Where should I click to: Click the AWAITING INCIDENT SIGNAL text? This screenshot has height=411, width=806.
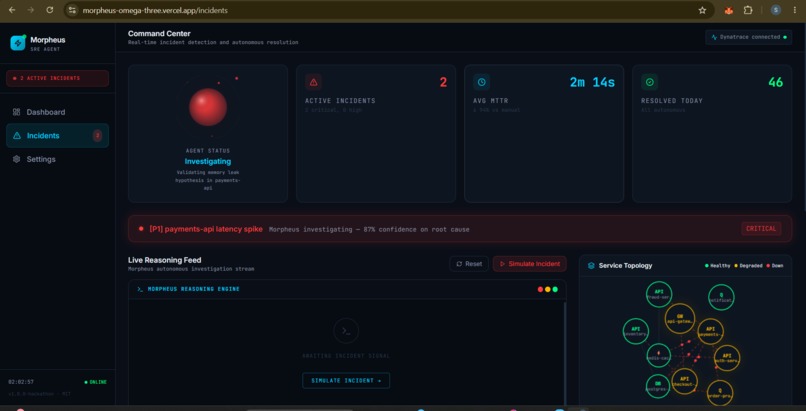pos(346,356)
